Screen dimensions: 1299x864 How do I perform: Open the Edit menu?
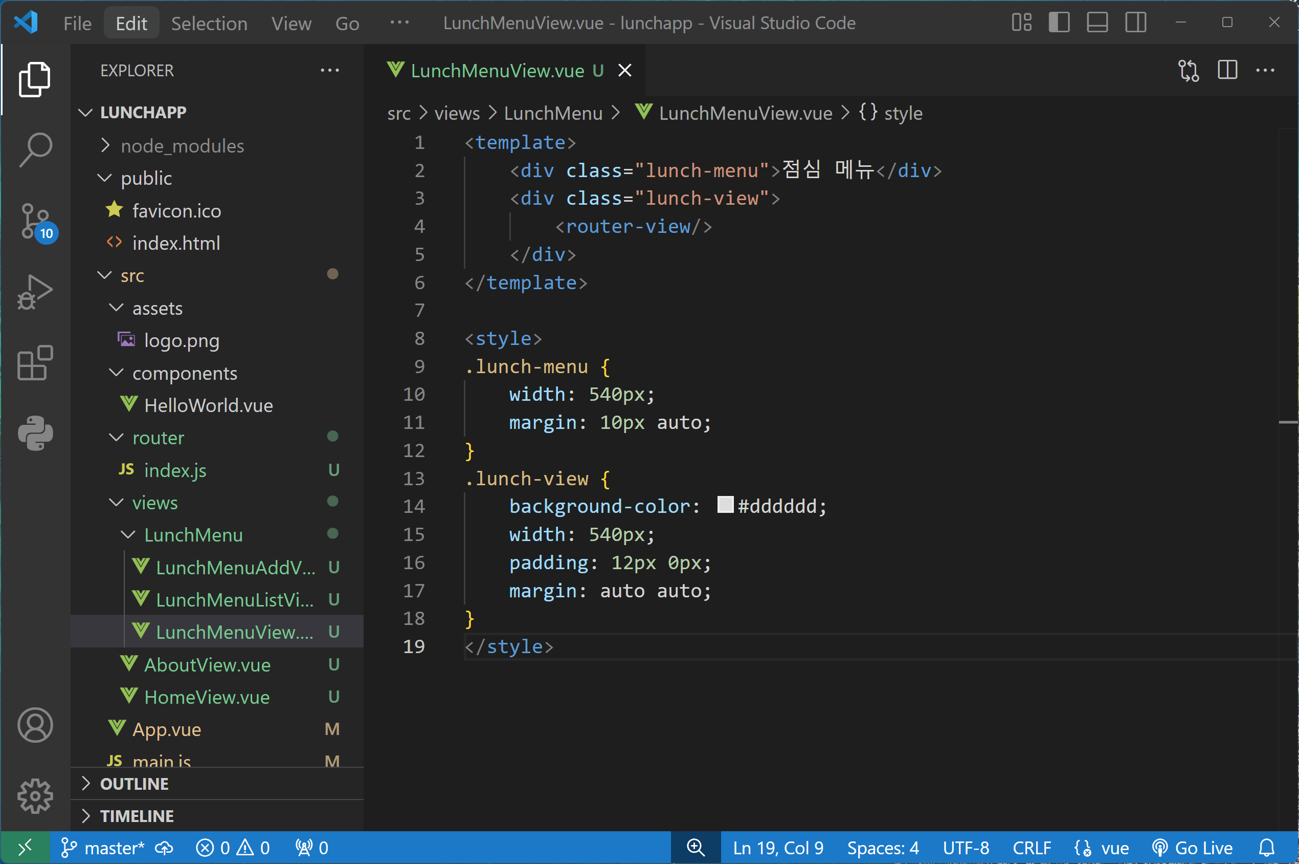coord(131,23)
